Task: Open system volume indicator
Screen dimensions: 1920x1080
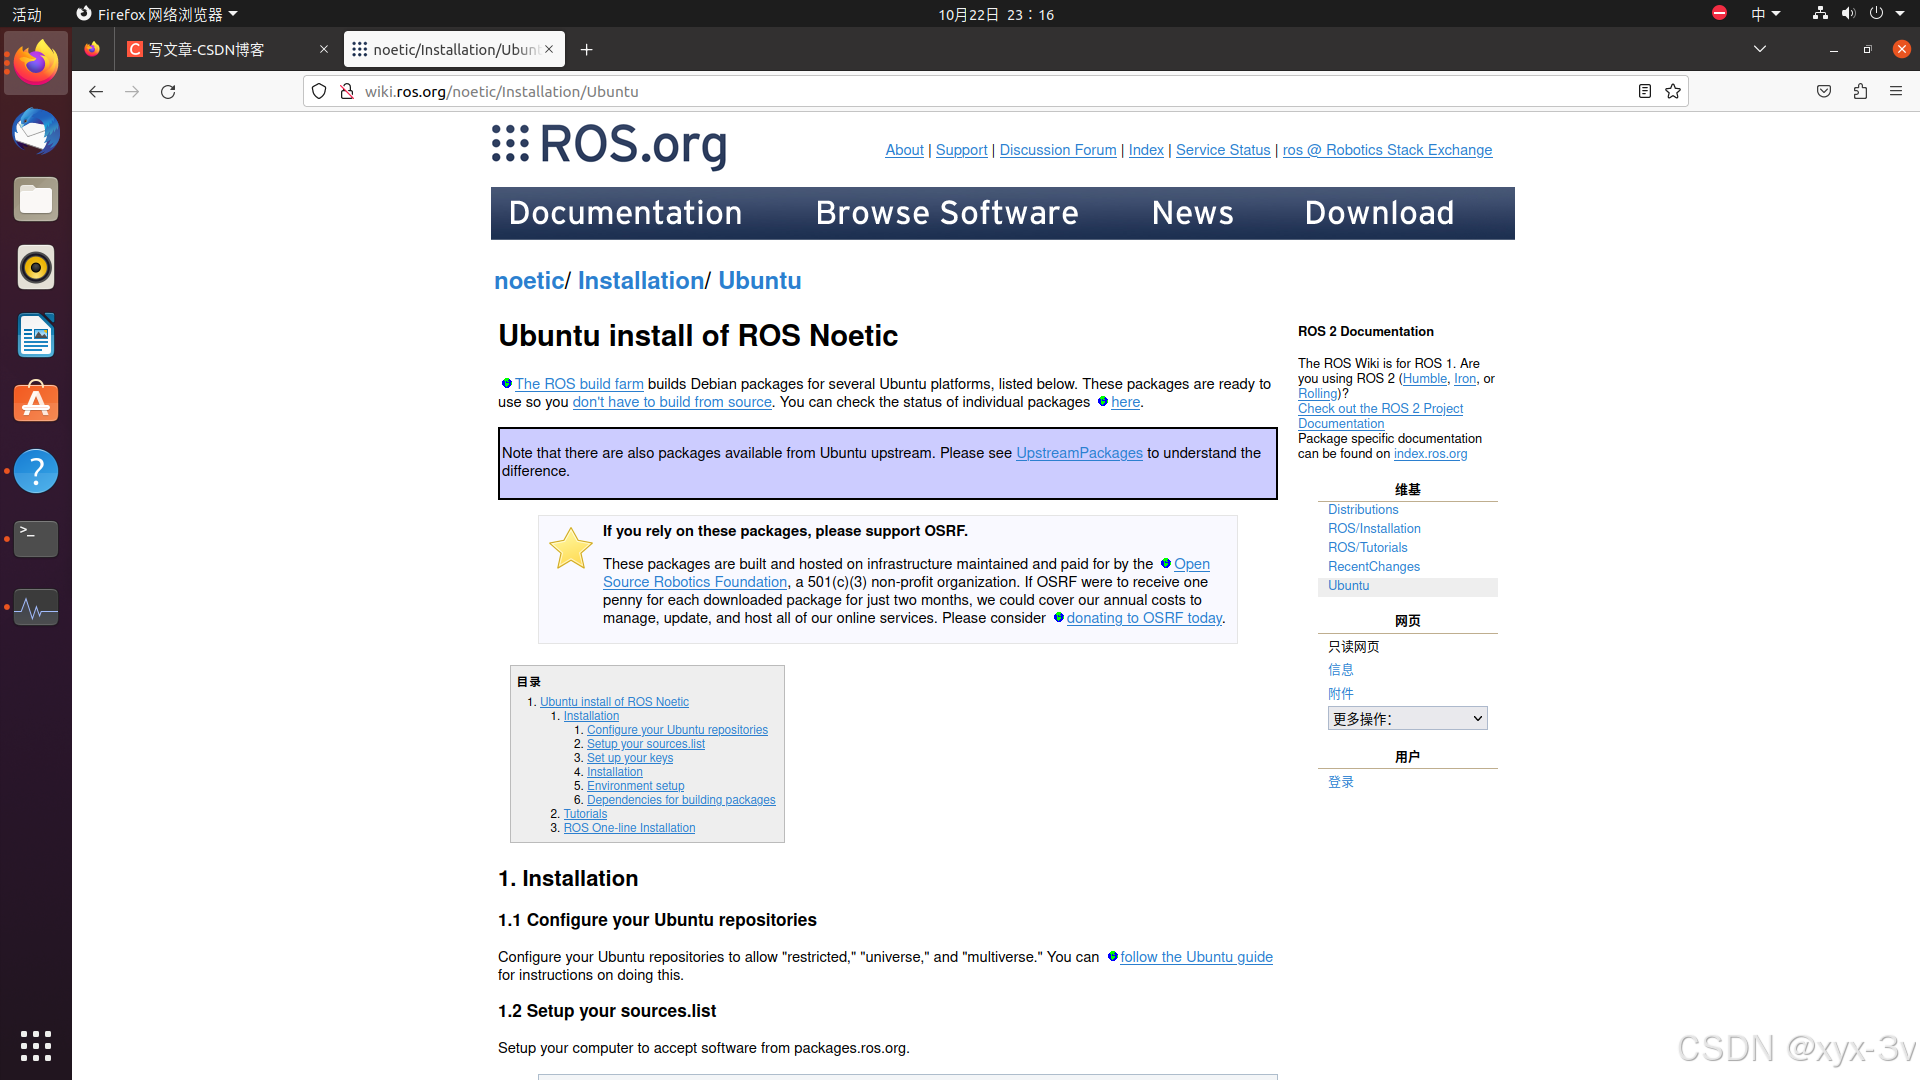Action: [1848, 14]
